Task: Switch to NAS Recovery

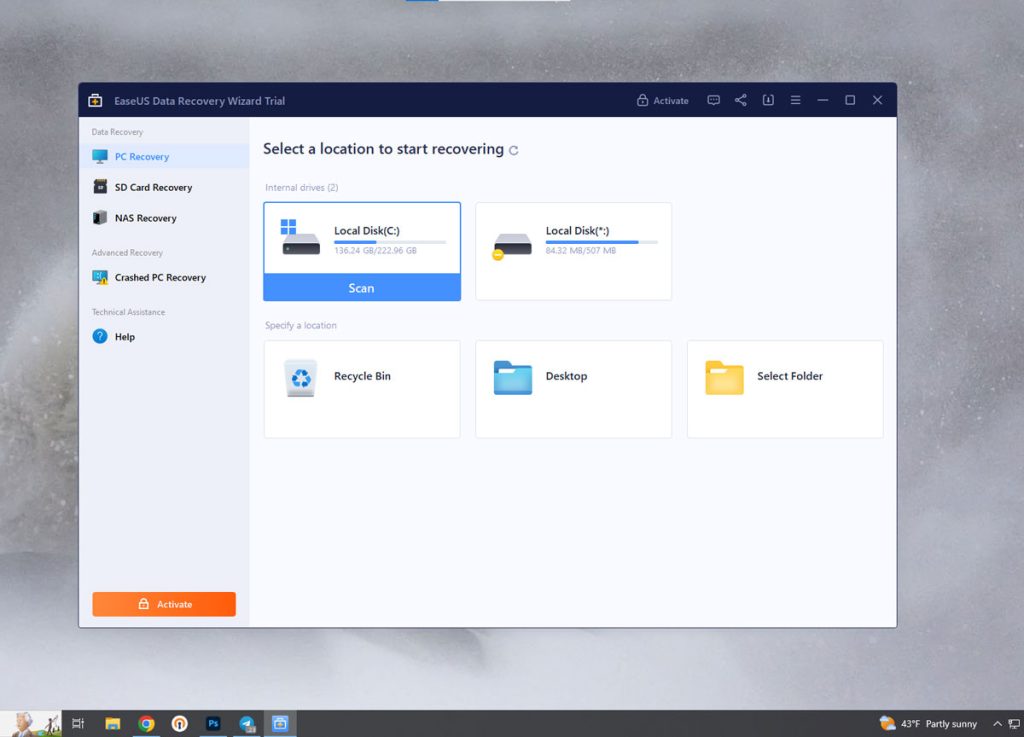Action: [145, 218]
